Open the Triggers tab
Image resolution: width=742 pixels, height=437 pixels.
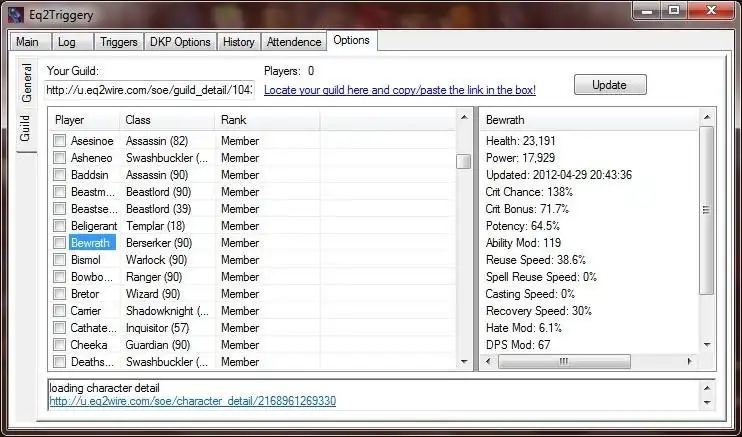(x=119, y=42)
